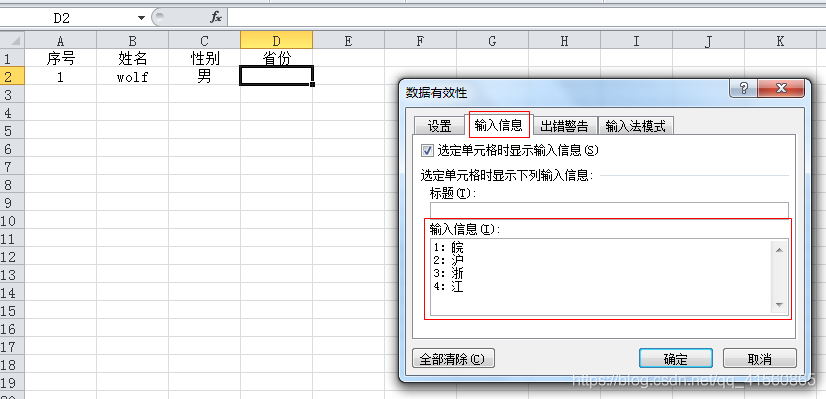
Task: Click the Select All corner triangle
Action: [13, 40]
